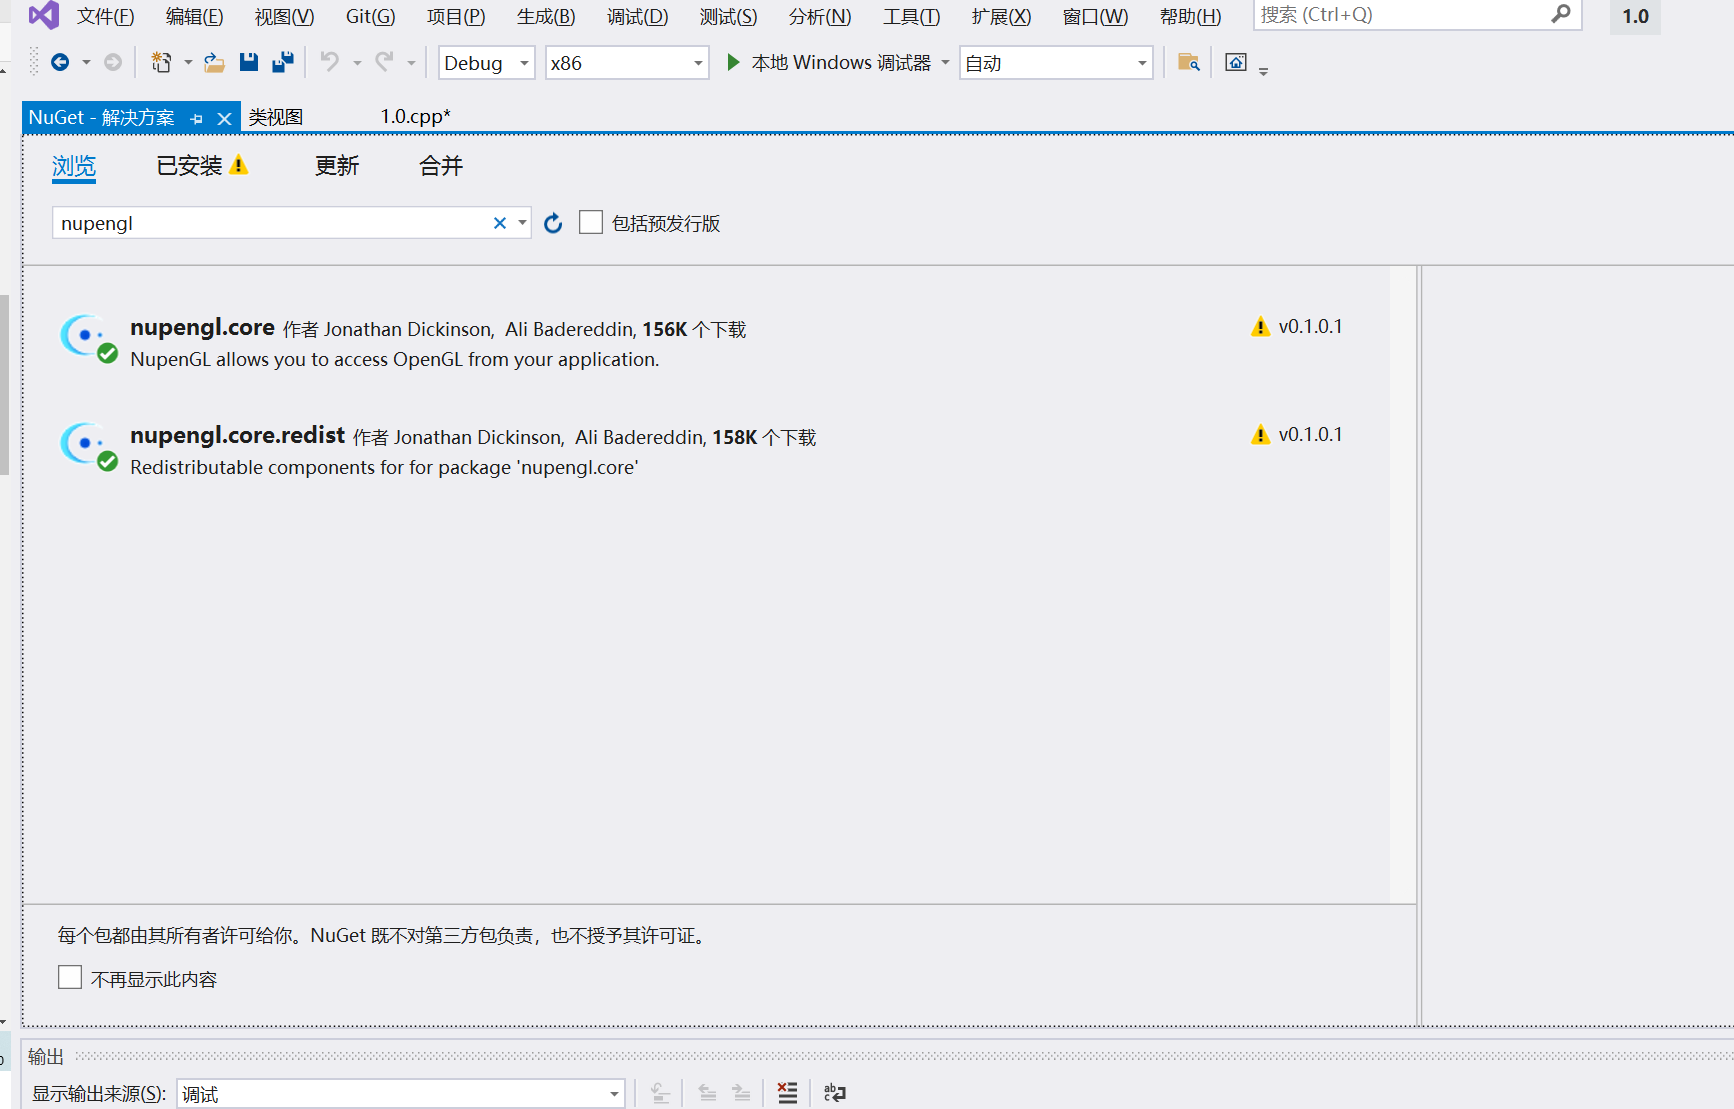Open the Debug menu
This screenshot has height=1109, width=1734.
tap(637, 16)
